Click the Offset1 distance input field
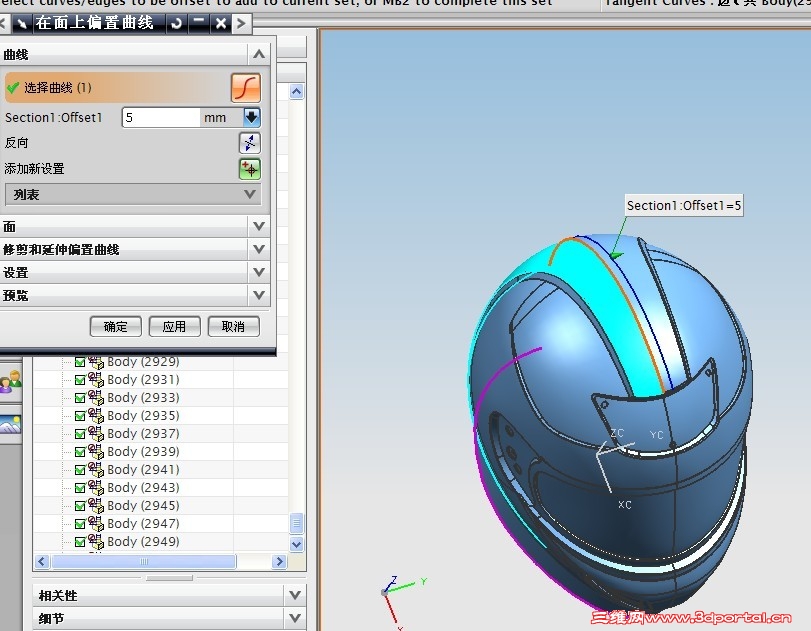811x631 pixels. point(161,117)
